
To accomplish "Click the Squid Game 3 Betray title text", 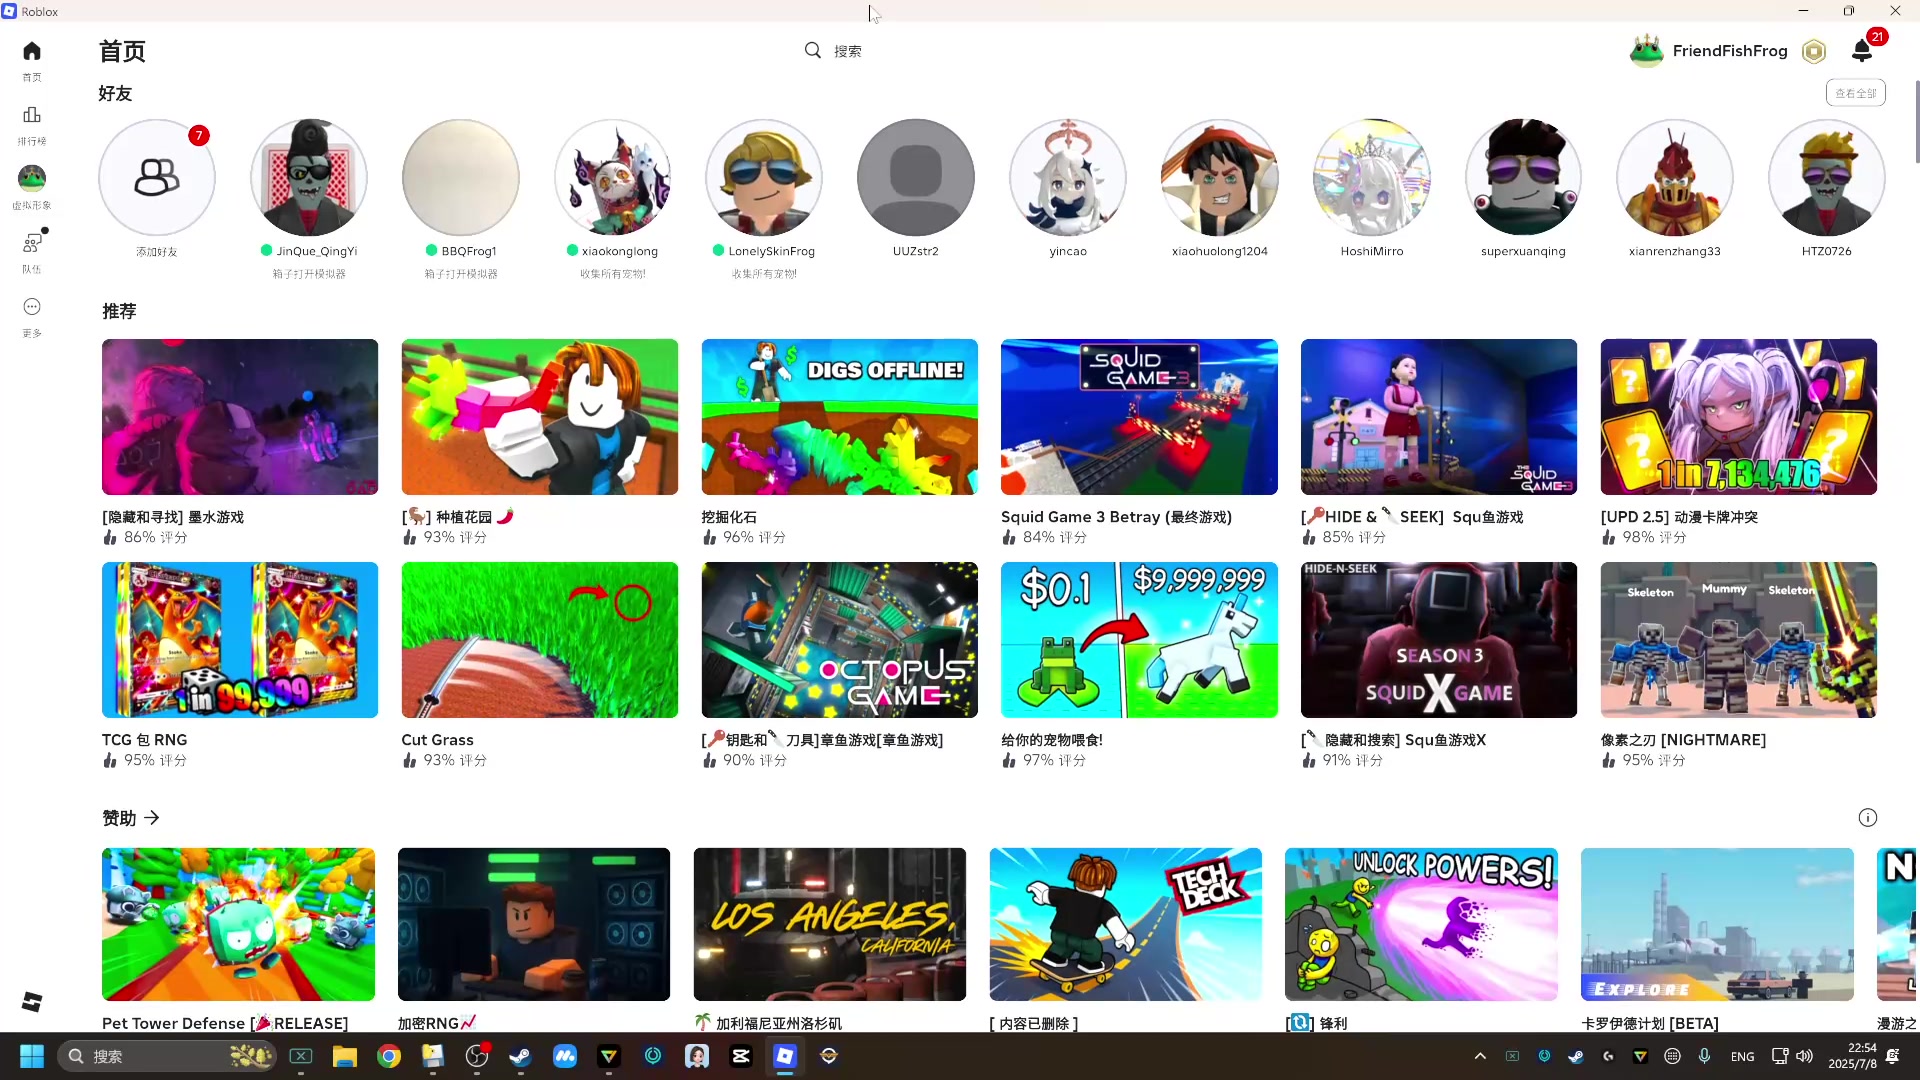I will point(1116,517).
